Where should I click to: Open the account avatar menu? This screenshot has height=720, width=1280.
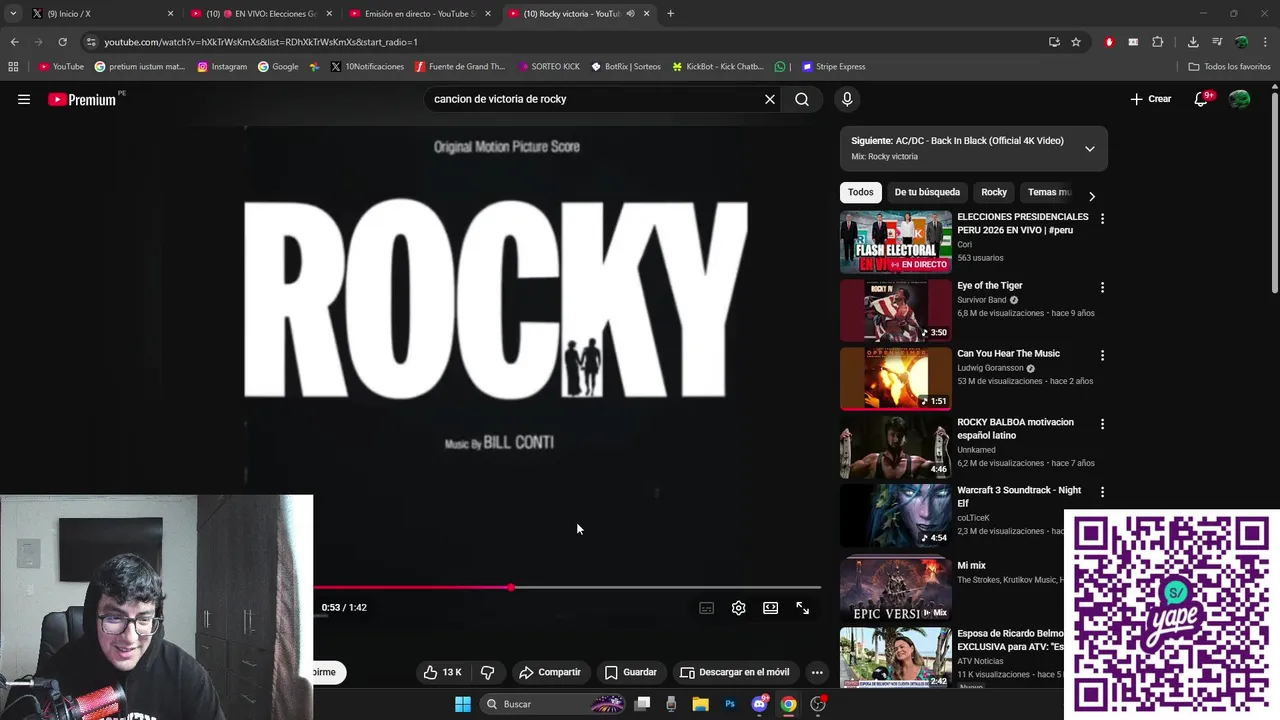[x=1239, y=99]
